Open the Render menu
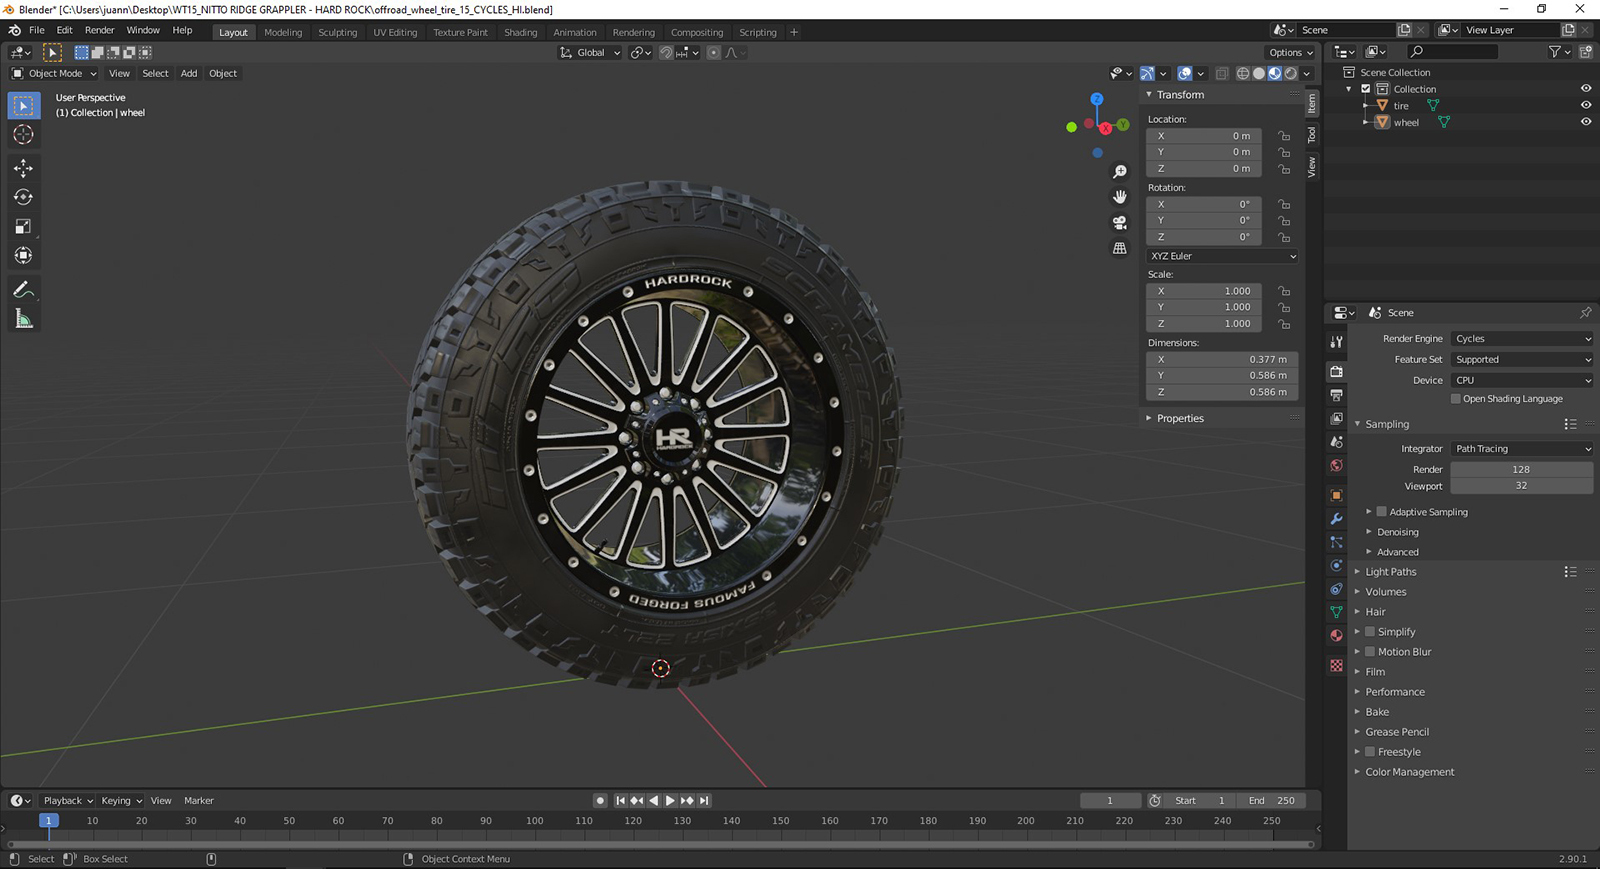The width and height of the screenshot is (1600, 869). point(99,30)
